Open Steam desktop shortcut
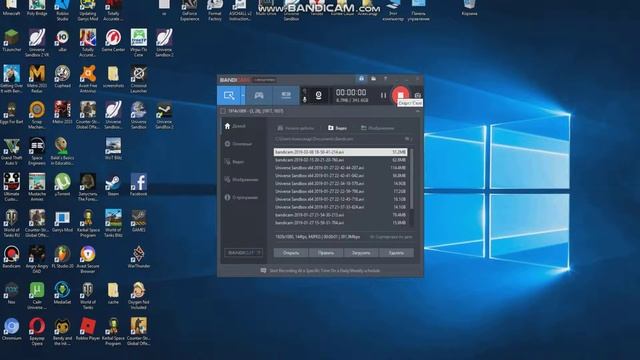640x360 pixels. [113, 185]
